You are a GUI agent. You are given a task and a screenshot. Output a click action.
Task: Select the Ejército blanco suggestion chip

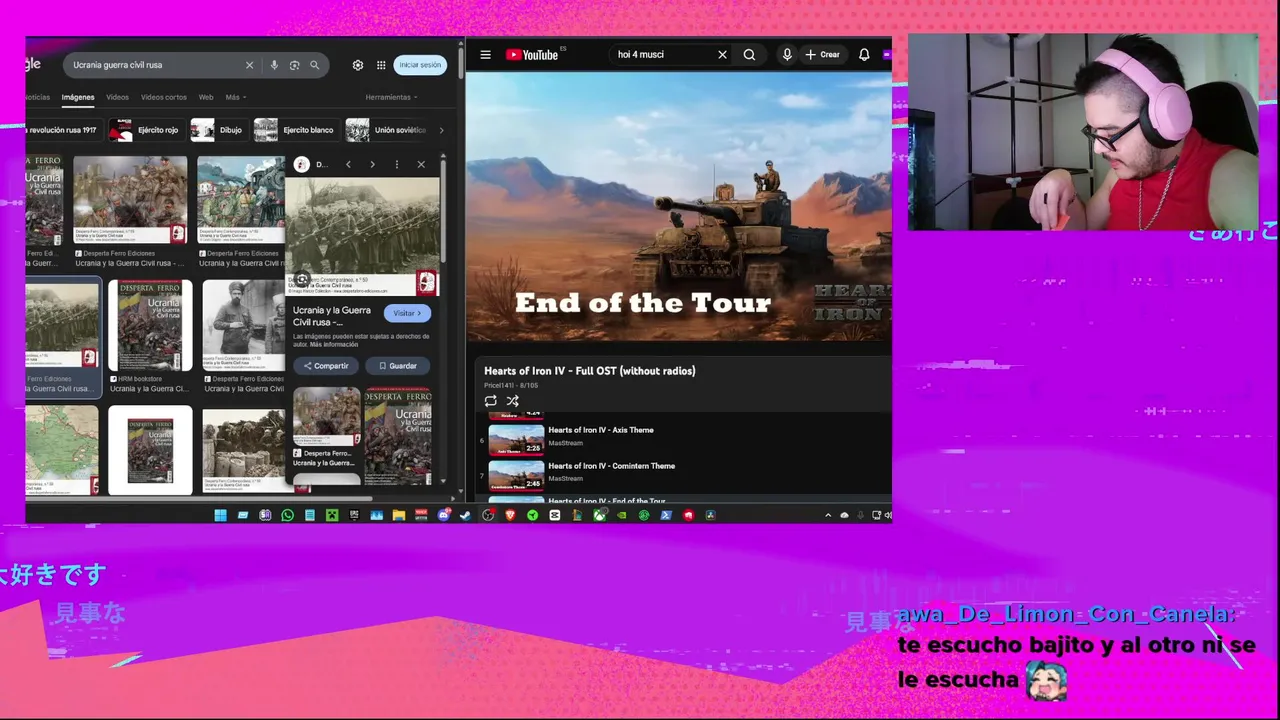pos(295,130)
